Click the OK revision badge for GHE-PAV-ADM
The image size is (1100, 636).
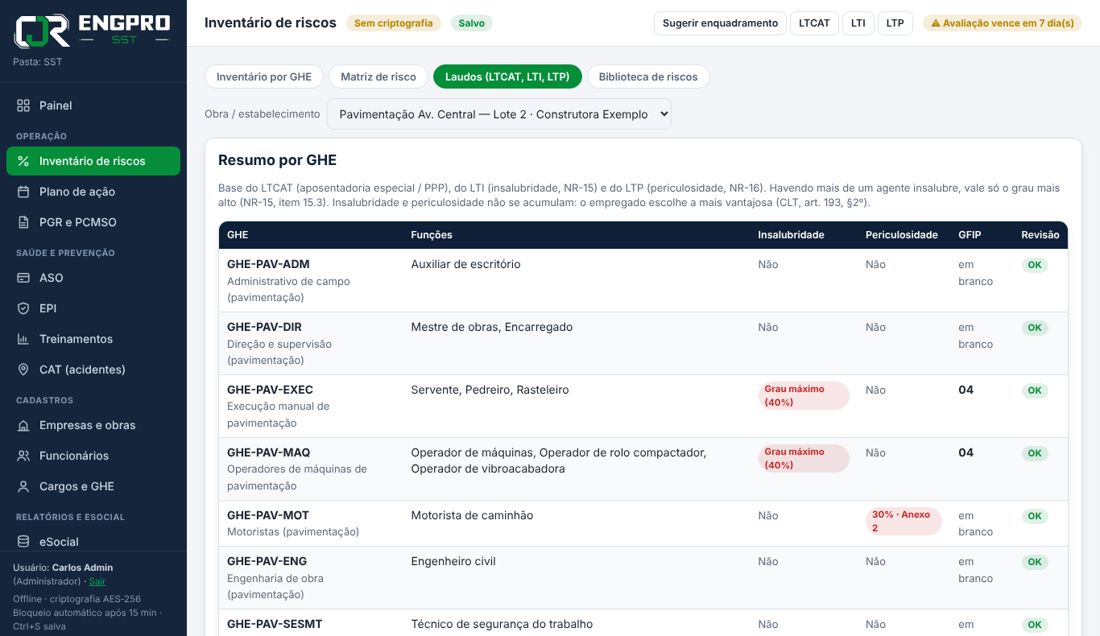pos(1034,265)
